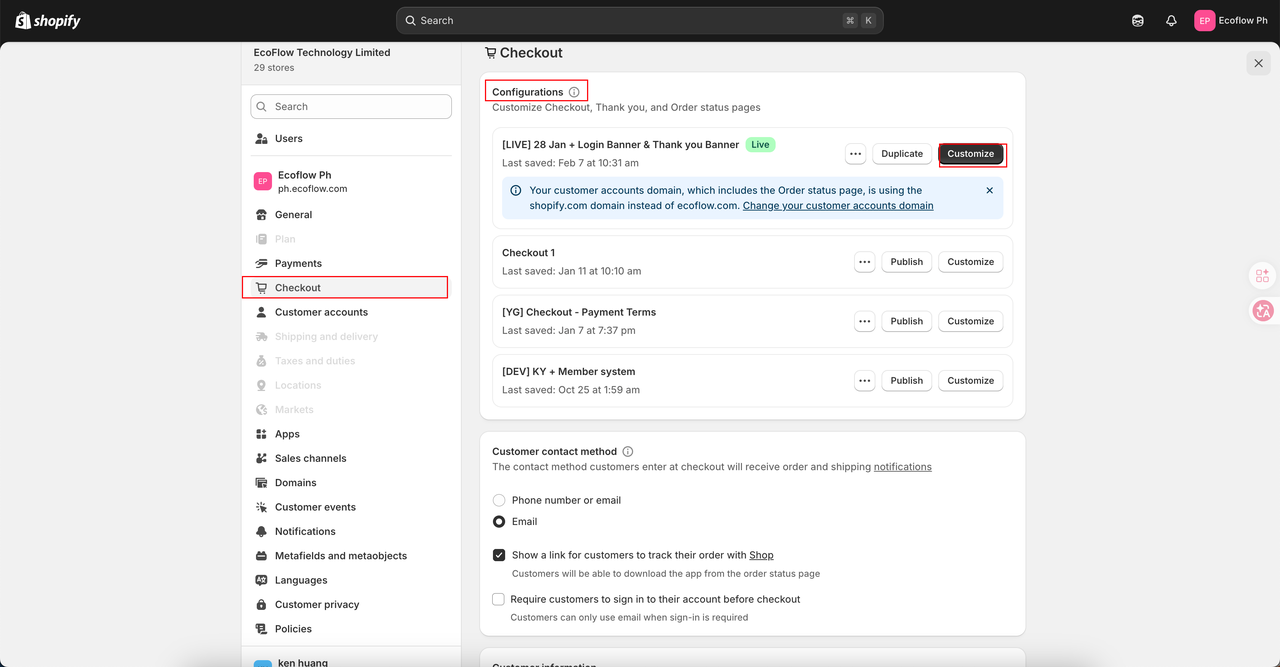Dismiss the customer accounts domain banner

pos(990,190)
